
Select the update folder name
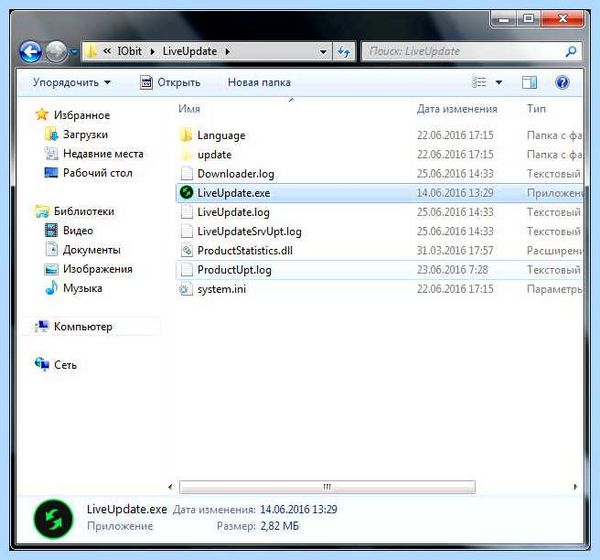(214, 155)
